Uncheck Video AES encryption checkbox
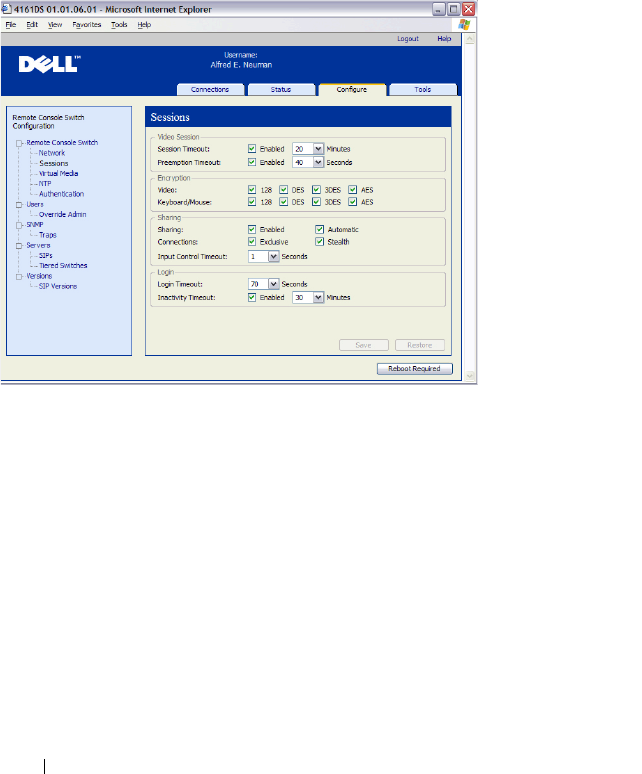The image size is (642, 774). coord(352,190)
